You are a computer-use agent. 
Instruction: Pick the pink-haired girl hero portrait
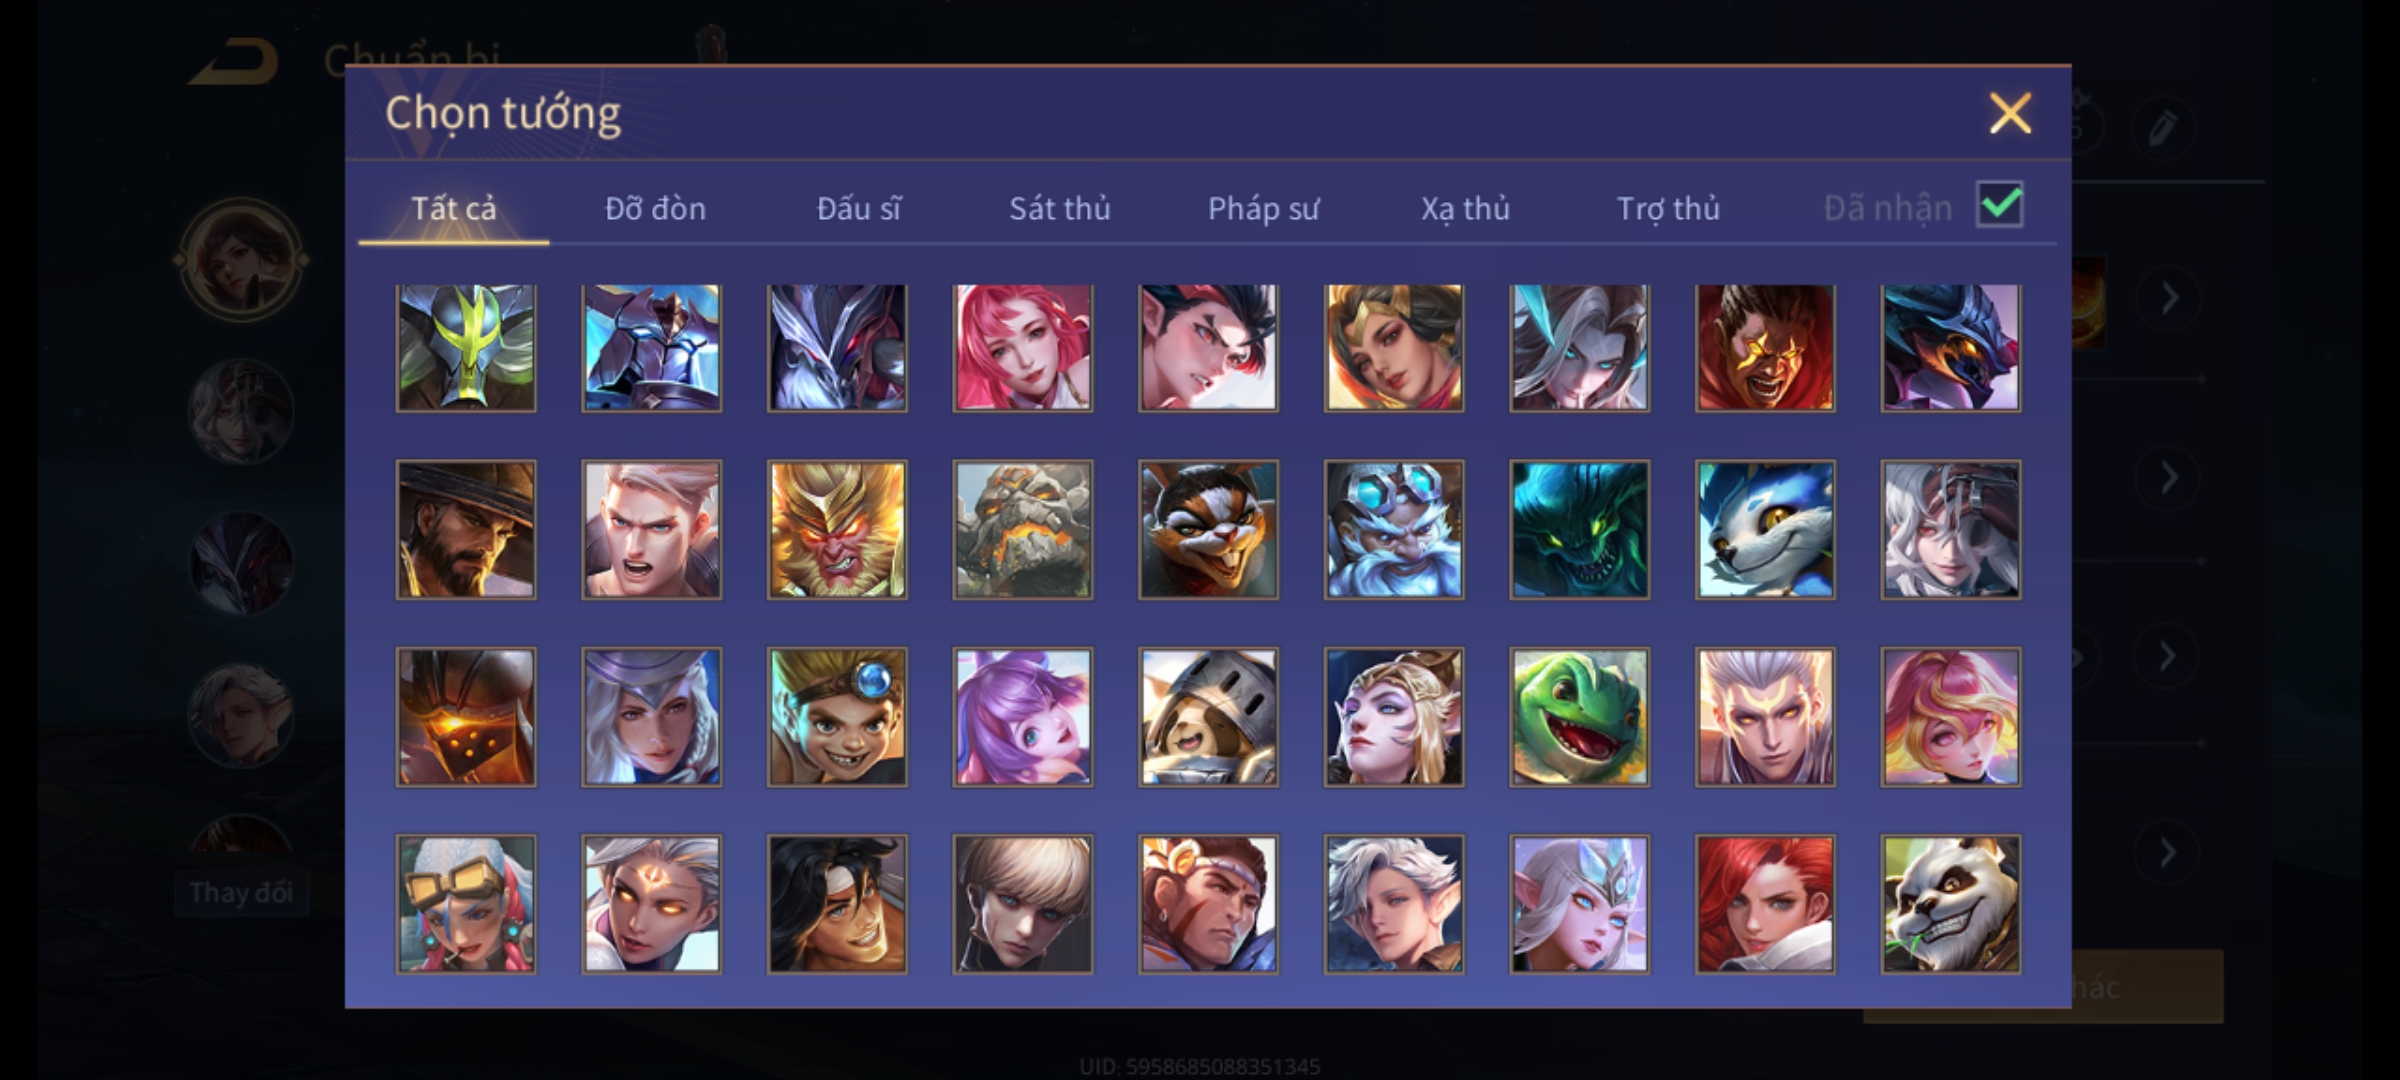click(1022, 347)
